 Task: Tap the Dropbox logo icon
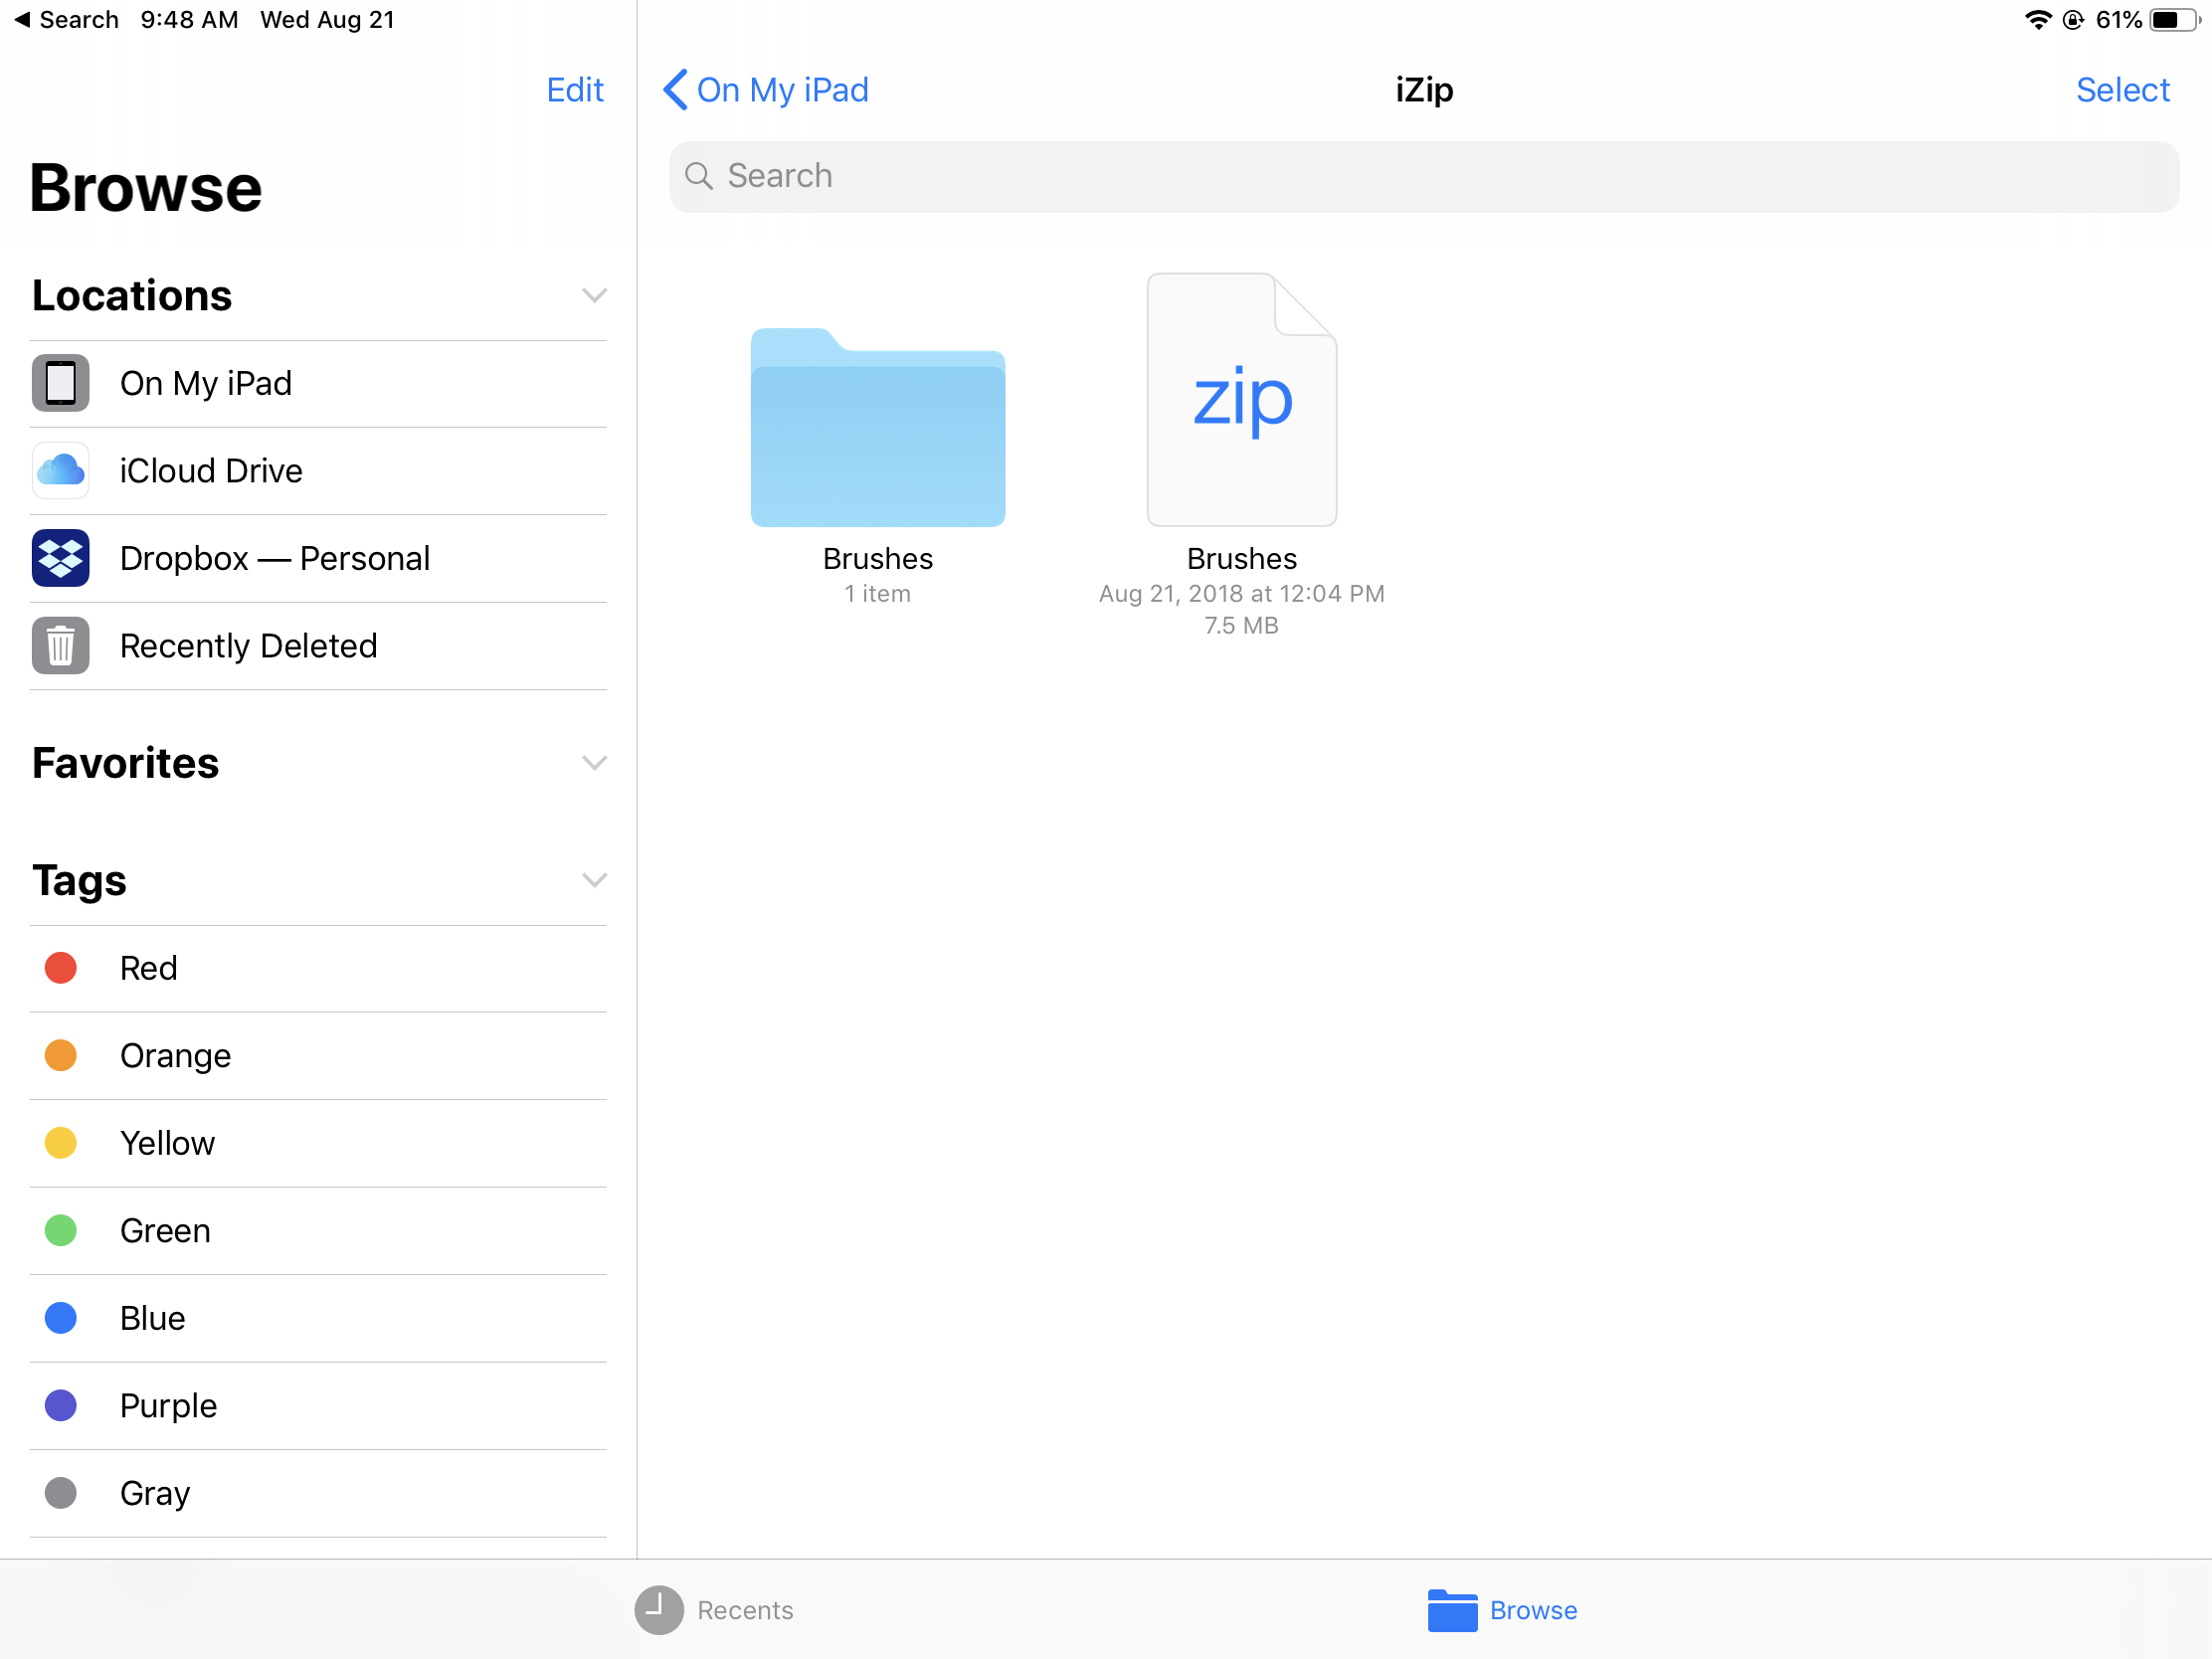[60, 558]
